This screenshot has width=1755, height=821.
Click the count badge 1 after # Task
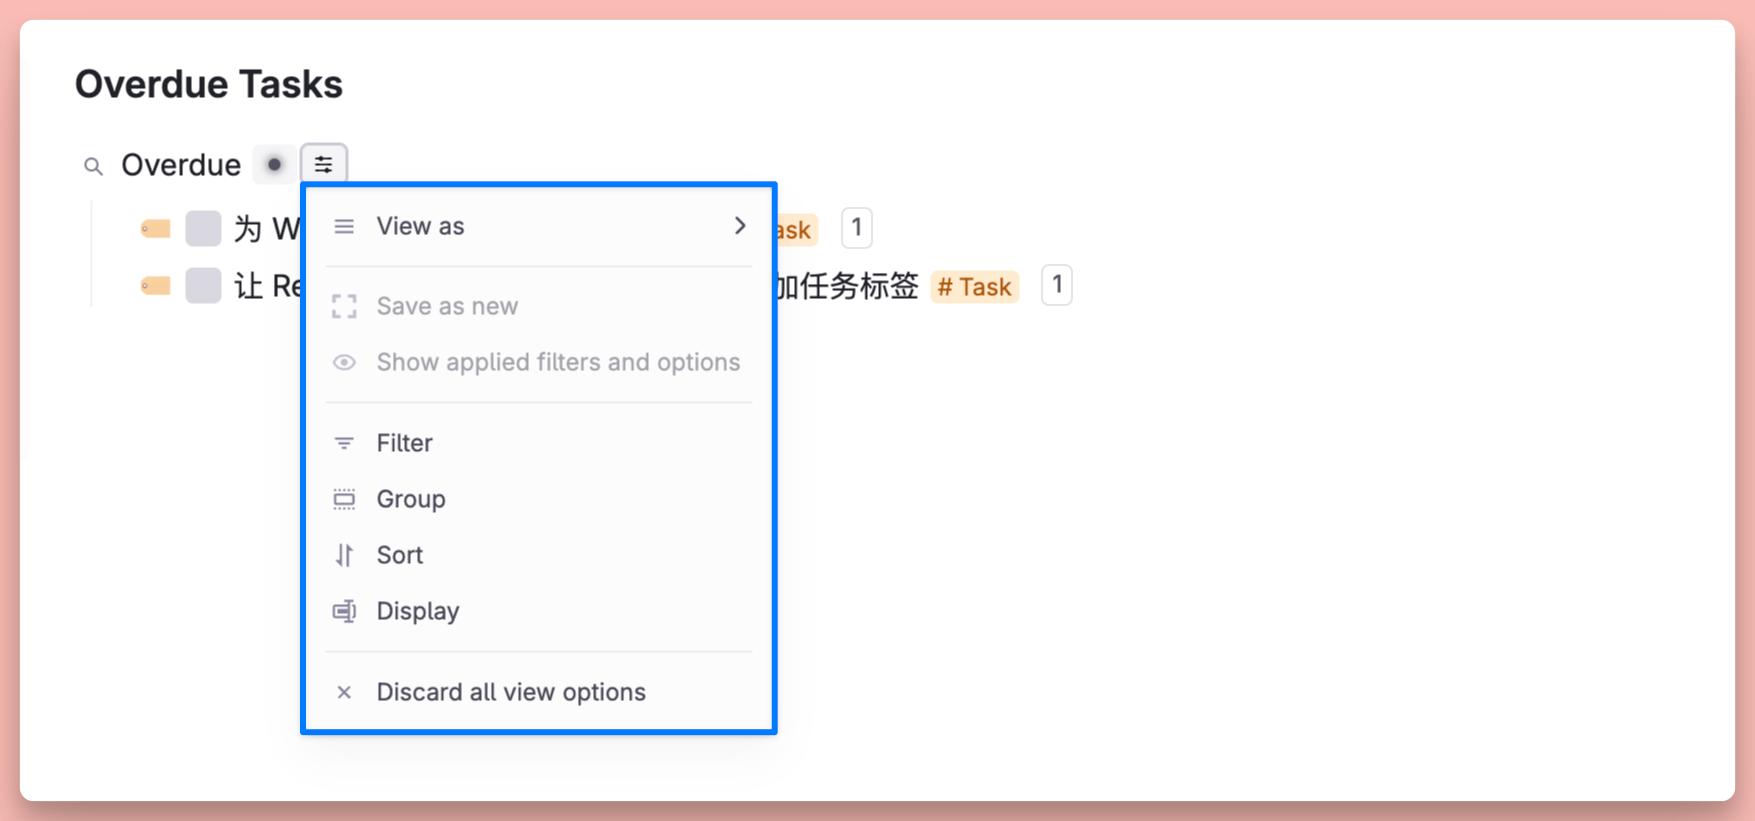[x=1057, y=285]
